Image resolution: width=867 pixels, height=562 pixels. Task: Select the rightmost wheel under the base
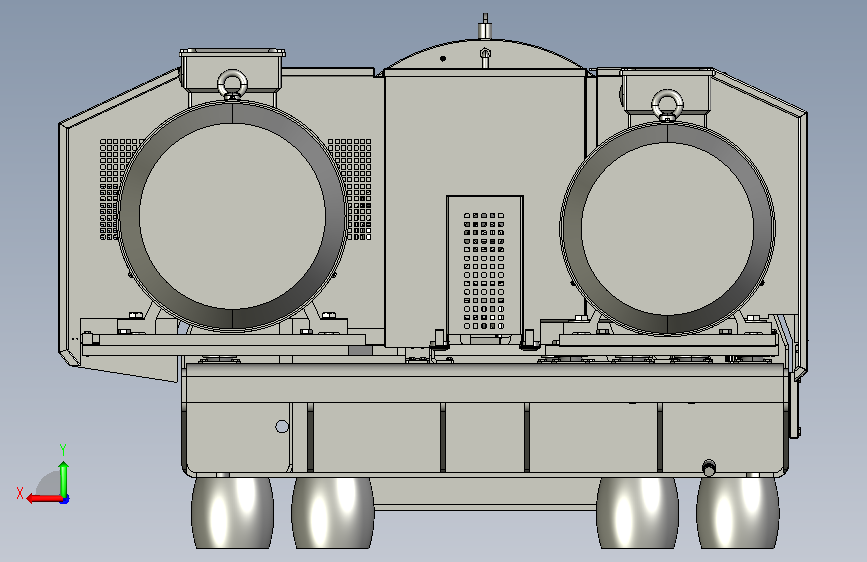click(x=738, y=513)
